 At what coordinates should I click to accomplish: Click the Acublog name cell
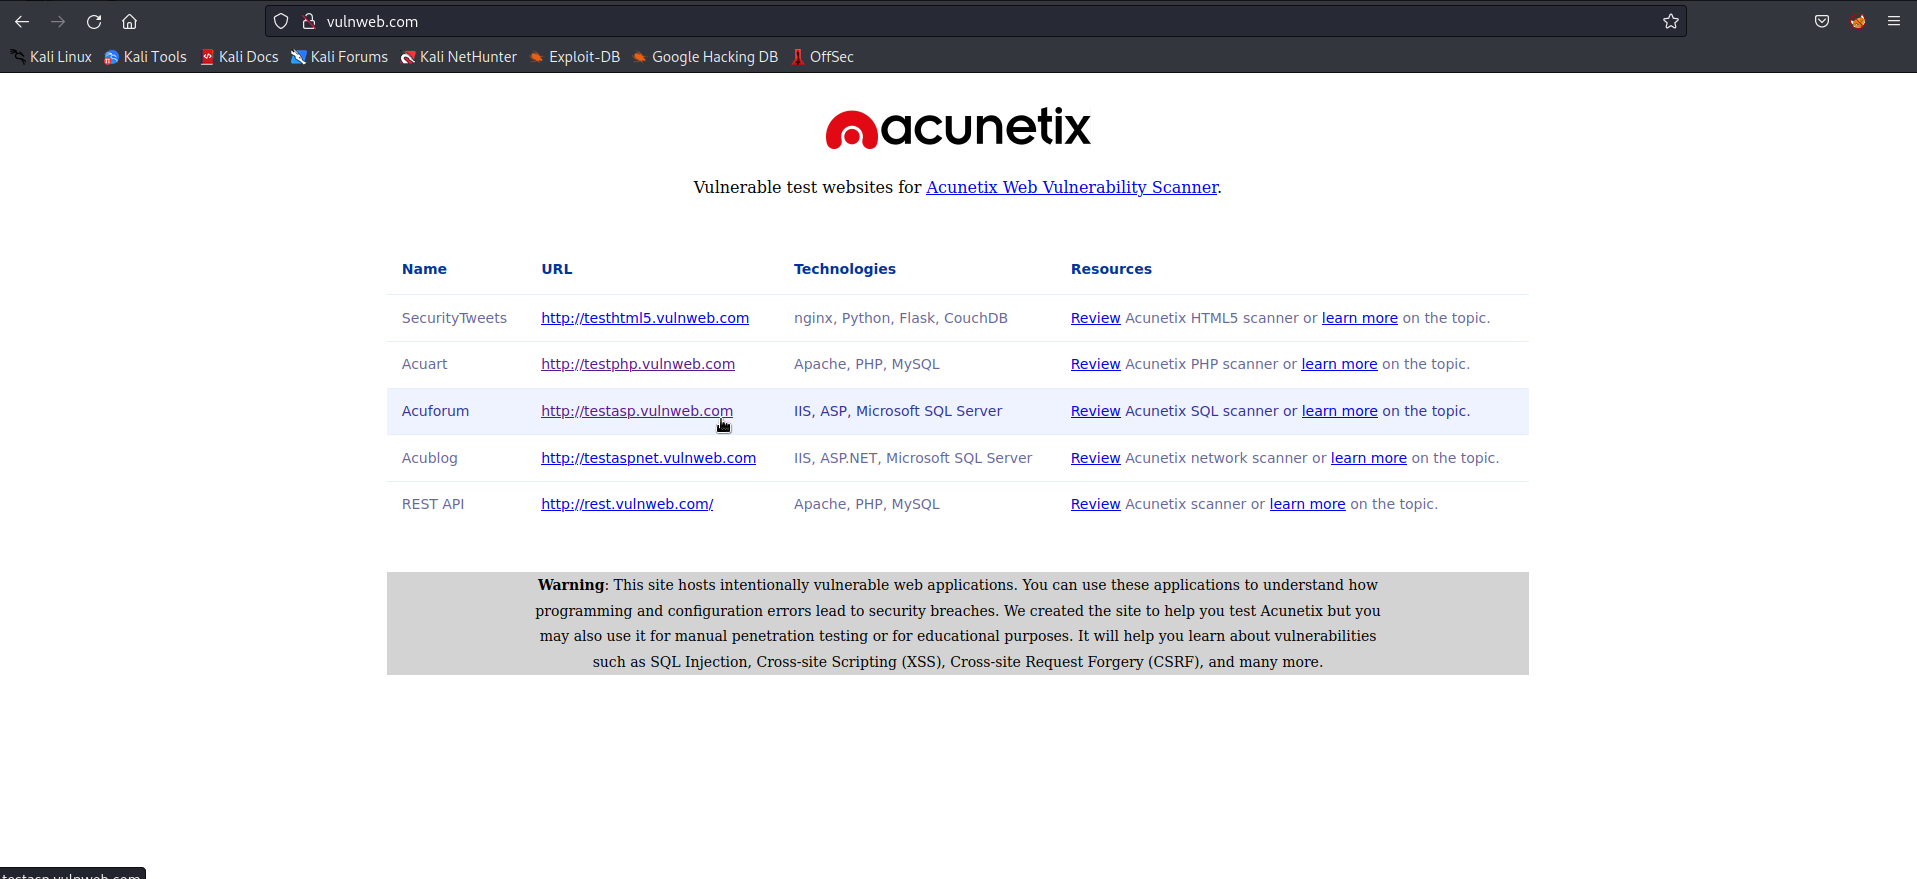pos(429,458)
